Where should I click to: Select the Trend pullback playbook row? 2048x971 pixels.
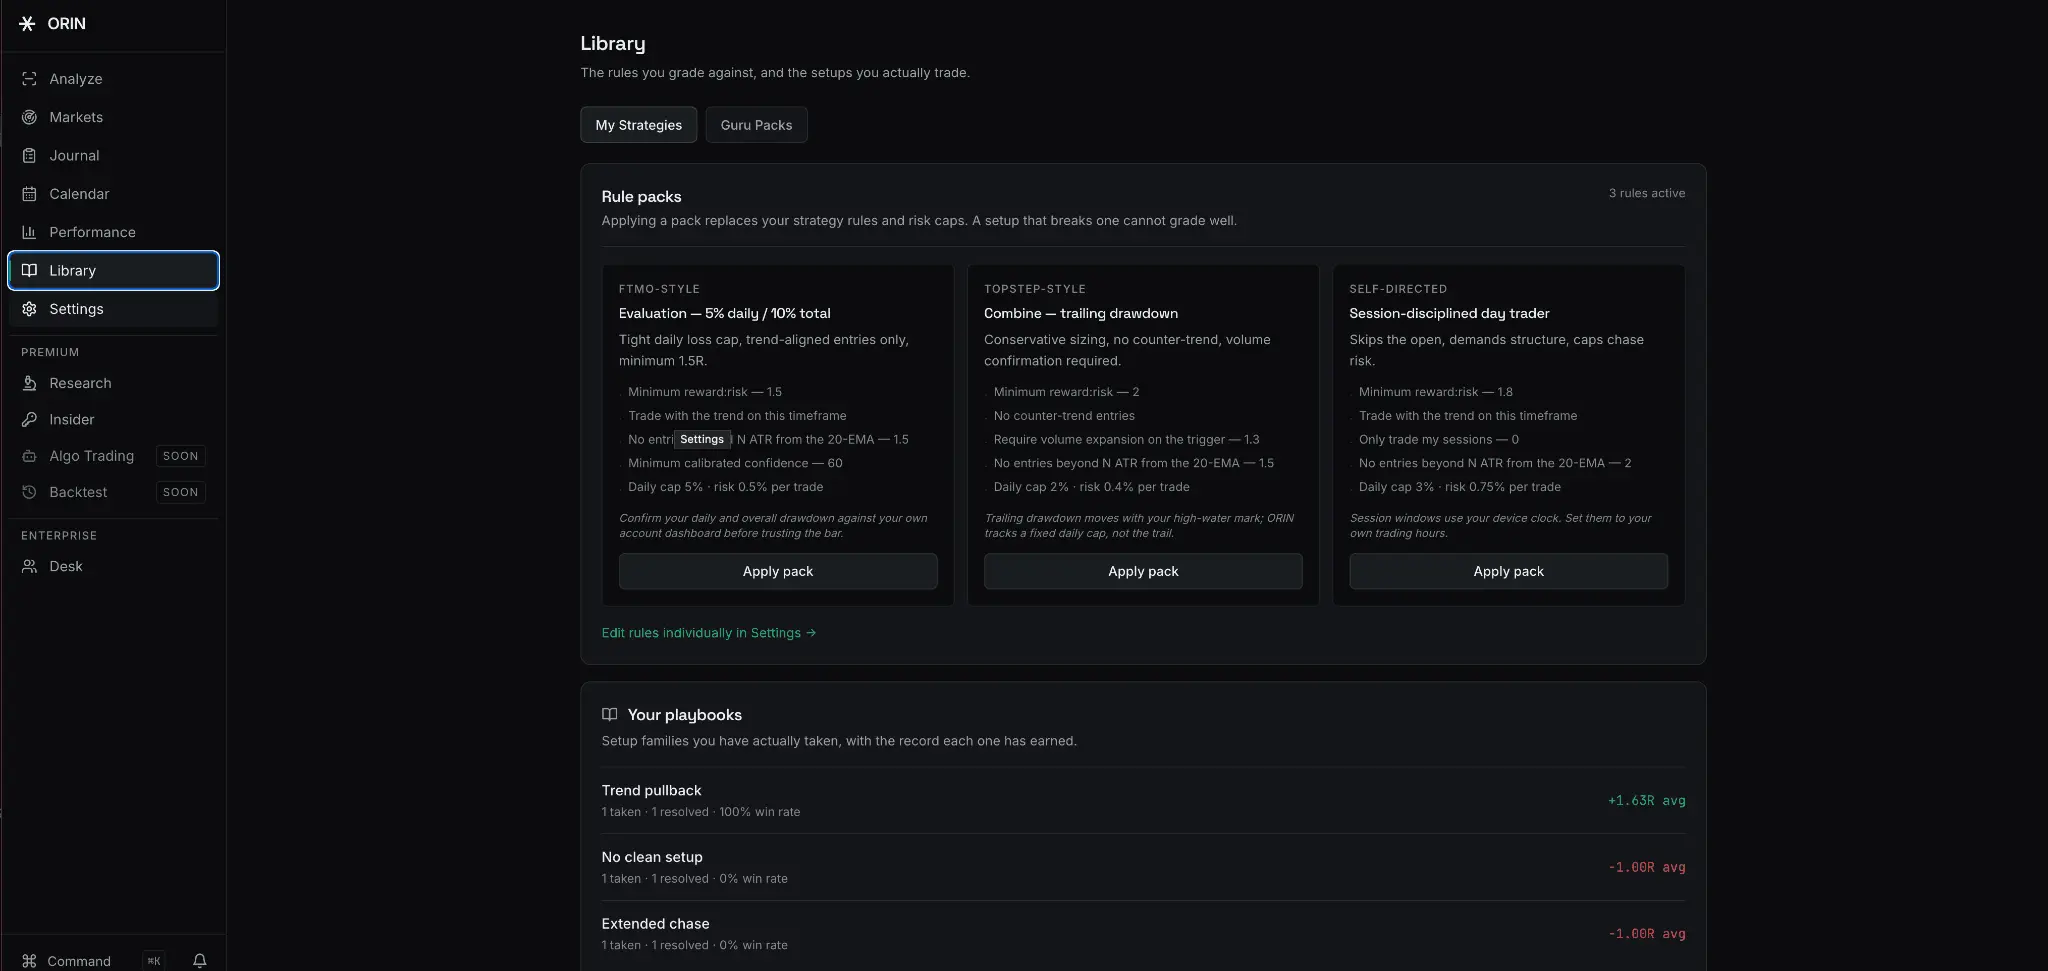coord(1143,800)
